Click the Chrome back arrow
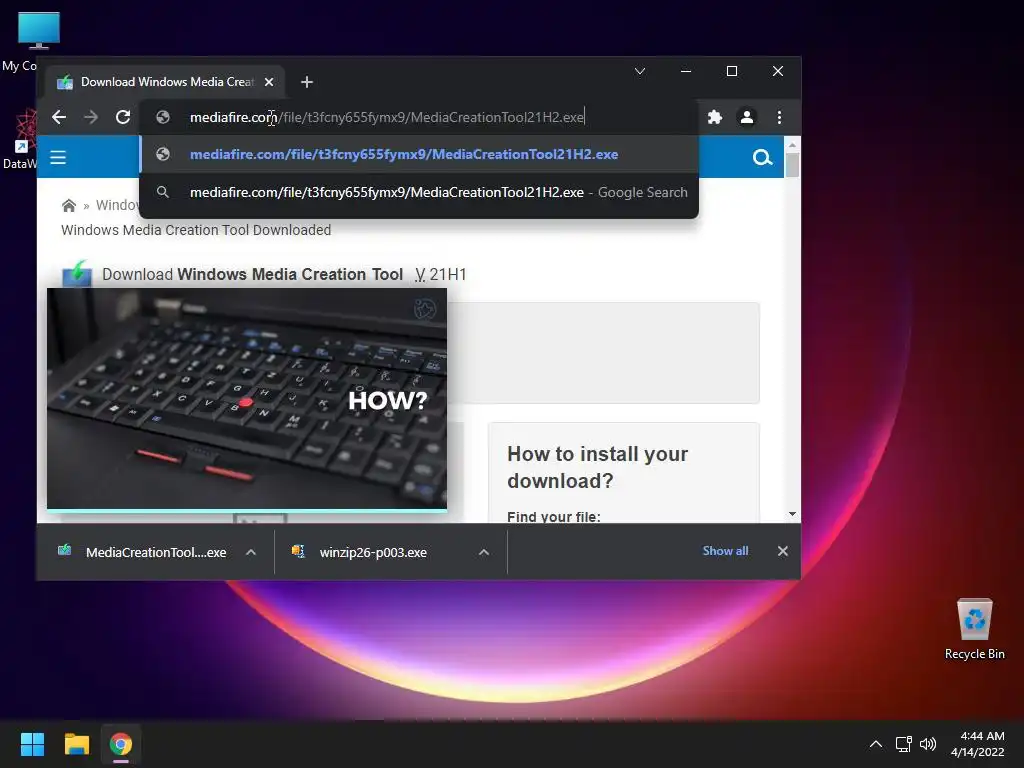The width and height of the screenshot is (1024, 768). 59,117
